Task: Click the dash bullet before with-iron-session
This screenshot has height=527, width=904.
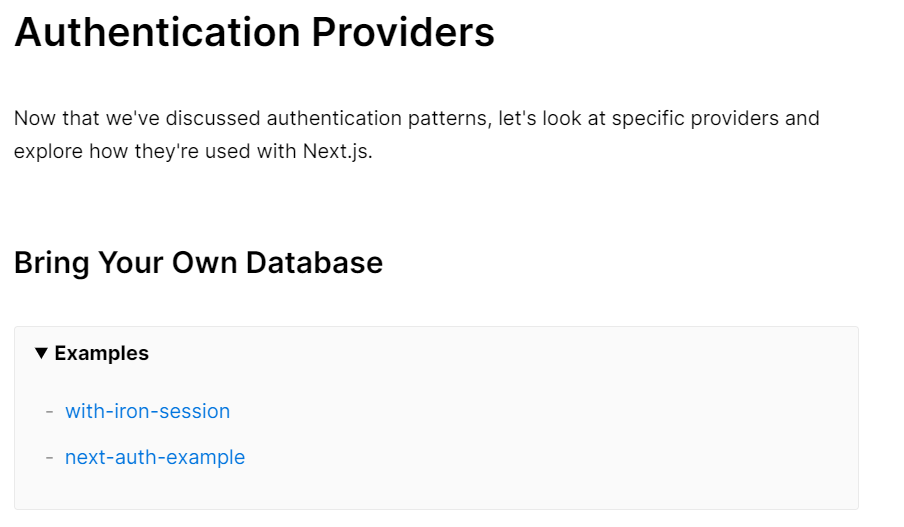Action: click(50, 412)
